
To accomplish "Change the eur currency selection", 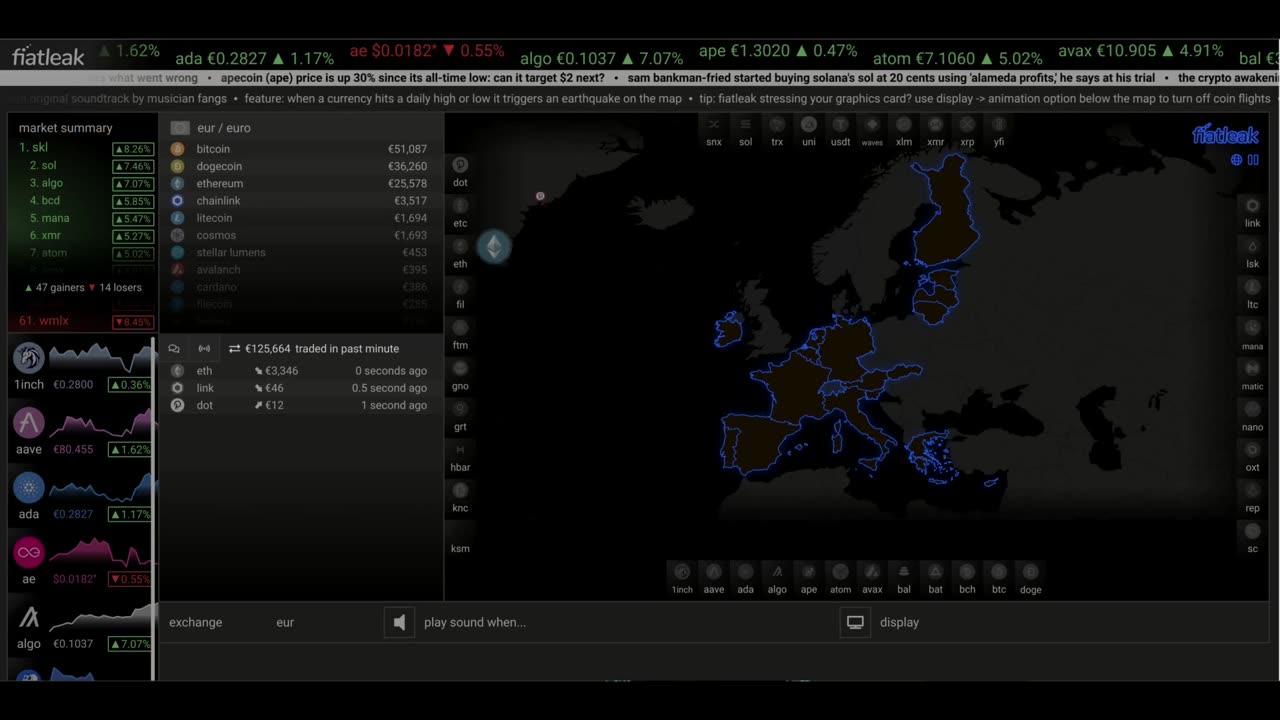I will coord(285,622).
